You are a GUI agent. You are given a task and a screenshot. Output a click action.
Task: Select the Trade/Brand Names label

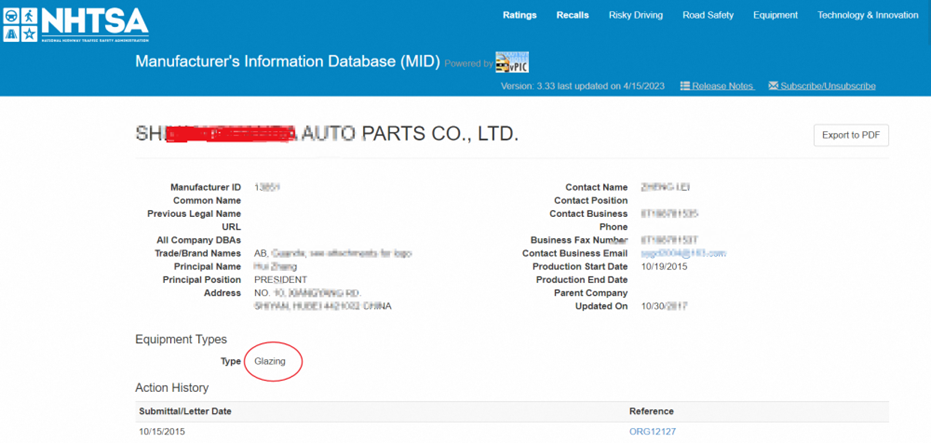click(198, 254)
